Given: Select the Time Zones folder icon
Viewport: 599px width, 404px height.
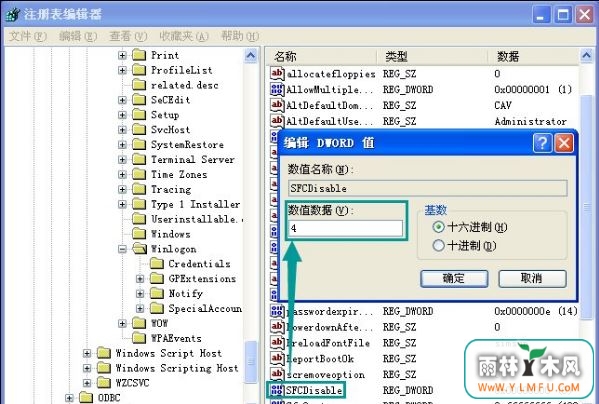Looking at the screenshot, I should (139, 174).
